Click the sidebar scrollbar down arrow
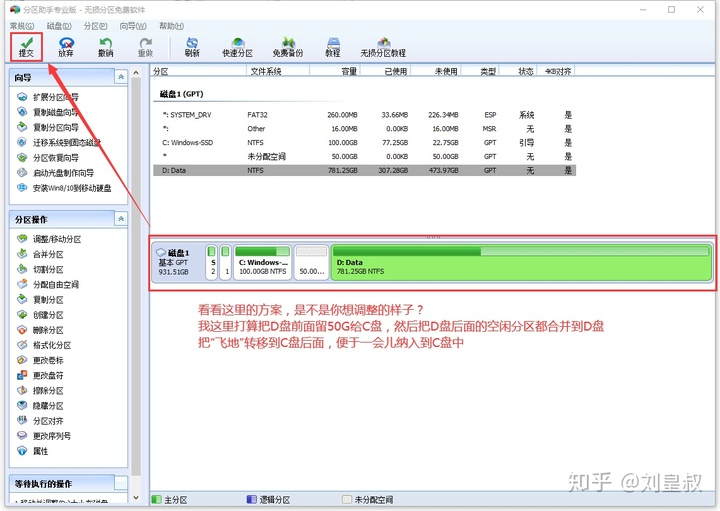Viewport: 720px width, 511px height. pyautogui.click(x=136, y=497)
